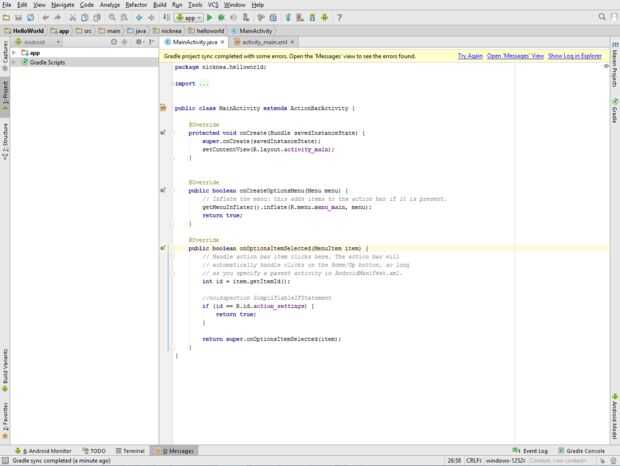
Task: Open the app run configuration dropdown
Action: 189,18
